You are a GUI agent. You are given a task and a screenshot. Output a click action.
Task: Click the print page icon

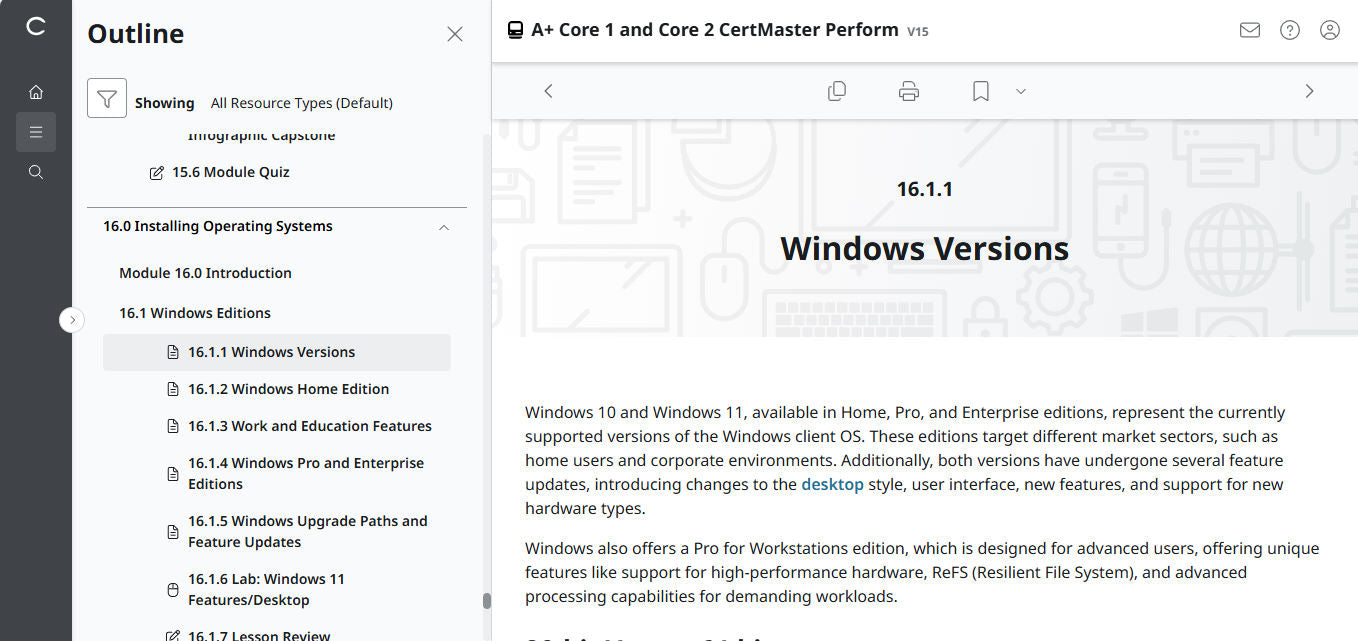coord(909,91)
